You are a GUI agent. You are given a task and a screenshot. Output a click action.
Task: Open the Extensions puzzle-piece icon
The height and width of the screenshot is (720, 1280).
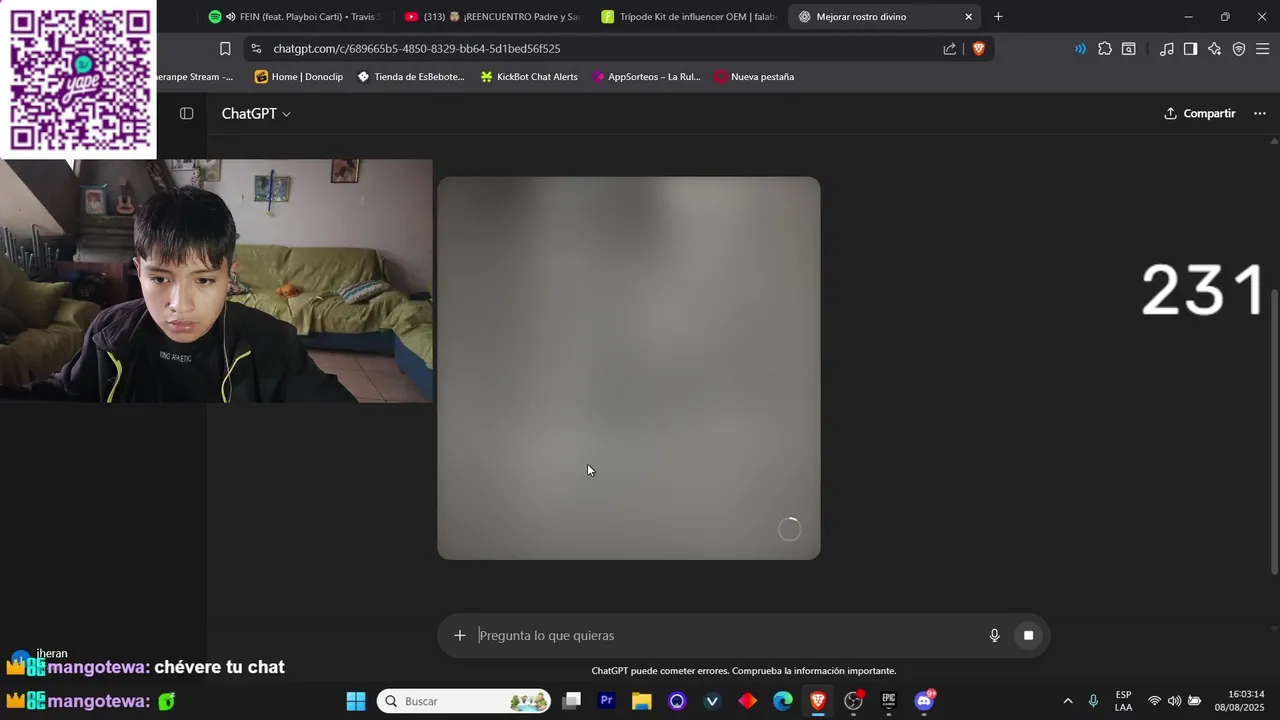coord(1105,49)
